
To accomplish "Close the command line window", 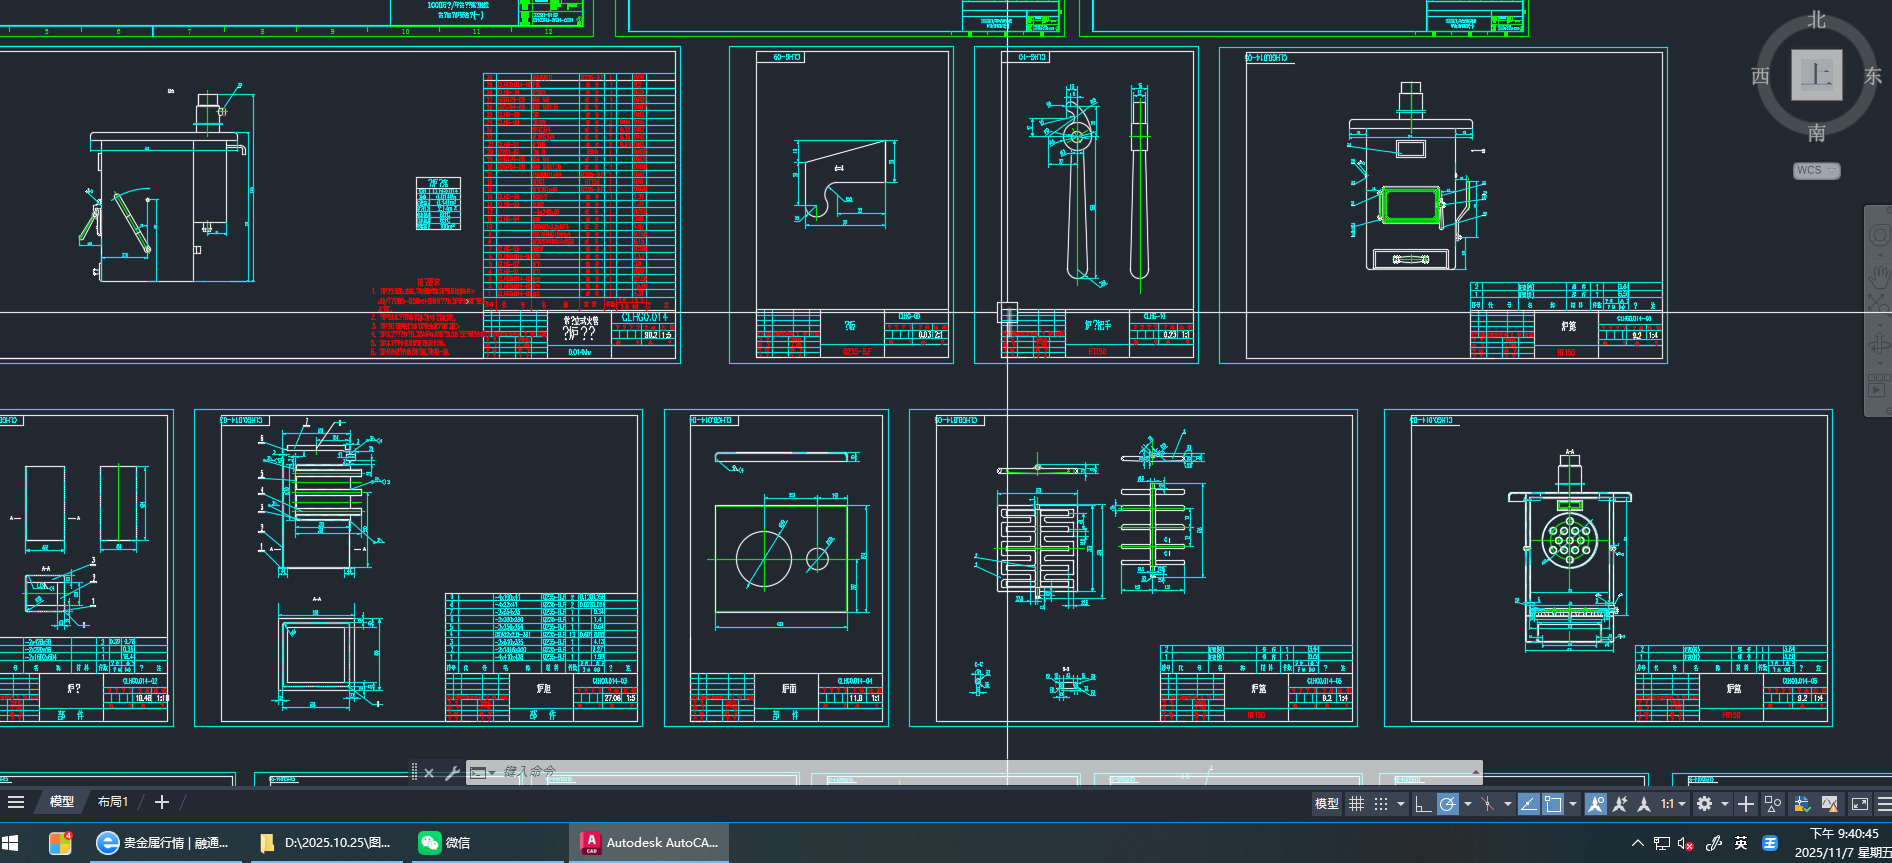I will click(429, 773).
